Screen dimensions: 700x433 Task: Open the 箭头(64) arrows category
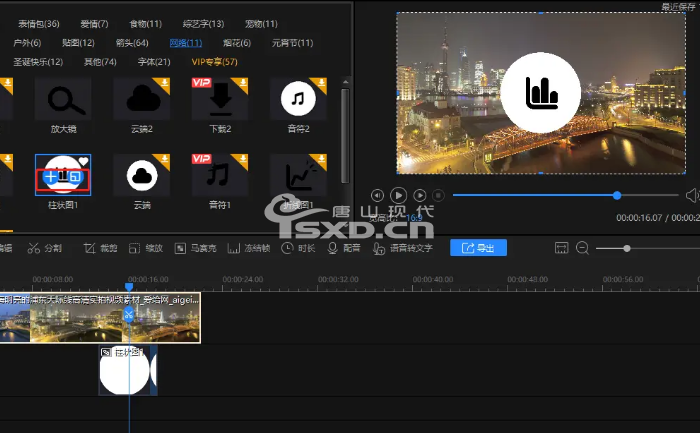click(x=132, y=43)
